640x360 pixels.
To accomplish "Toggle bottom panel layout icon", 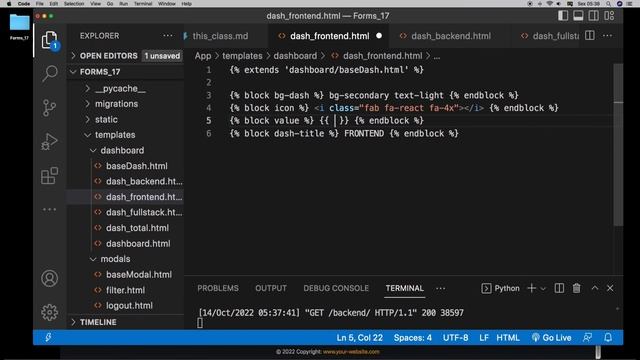I will click(x=578, y=16).
